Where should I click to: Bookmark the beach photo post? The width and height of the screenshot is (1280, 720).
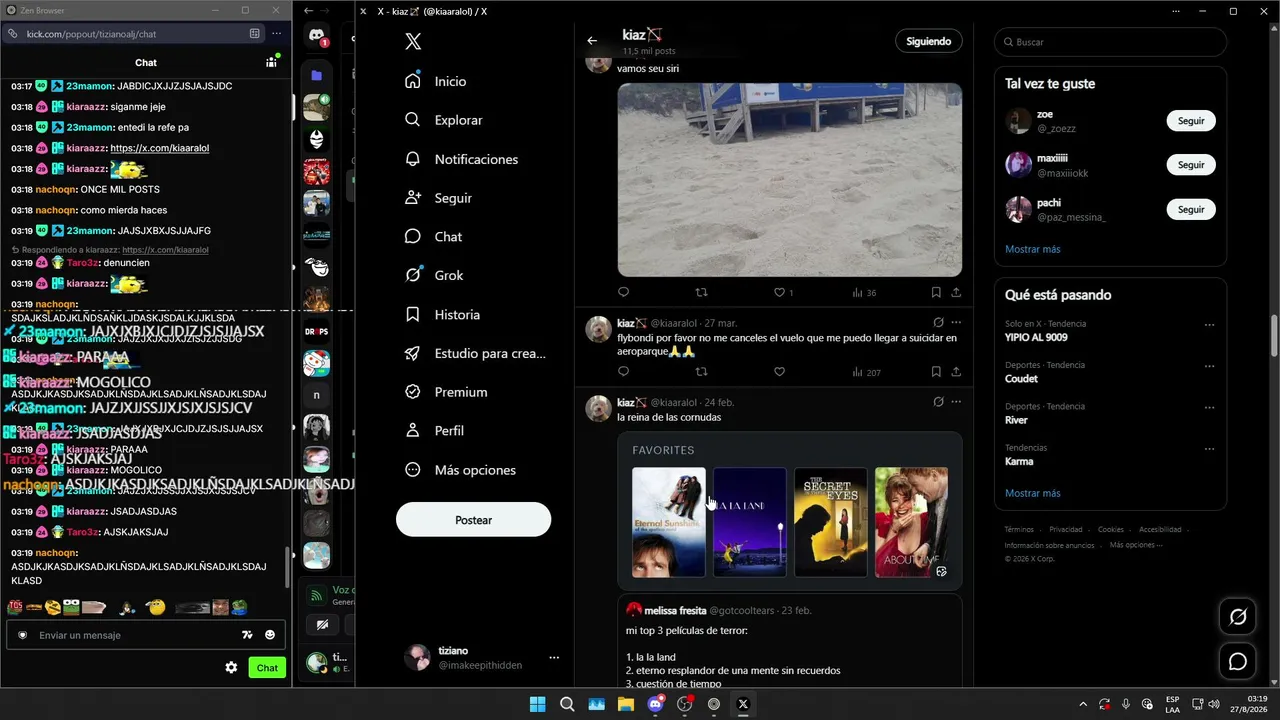936,293
